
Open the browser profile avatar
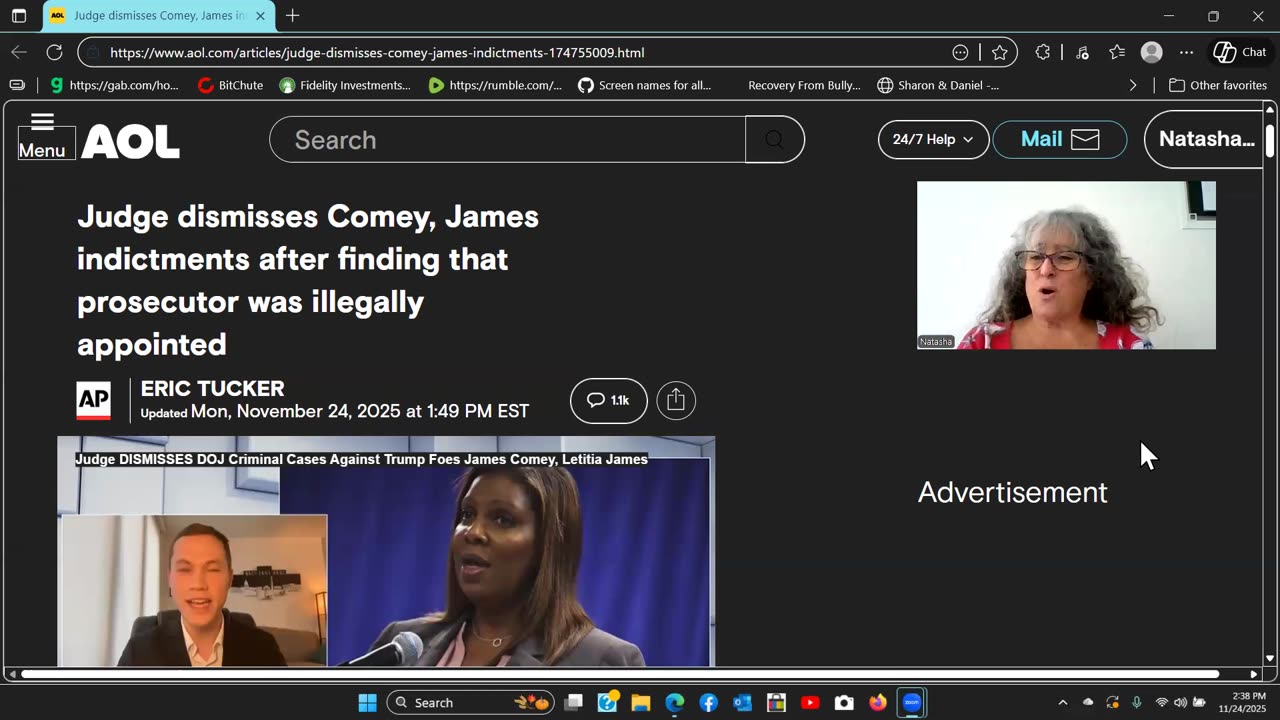[x=1152, y=52]
